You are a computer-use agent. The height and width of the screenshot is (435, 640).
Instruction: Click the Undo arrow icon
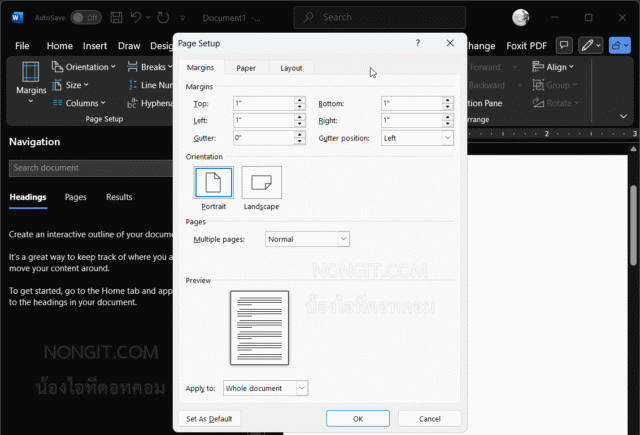[136, 17]
